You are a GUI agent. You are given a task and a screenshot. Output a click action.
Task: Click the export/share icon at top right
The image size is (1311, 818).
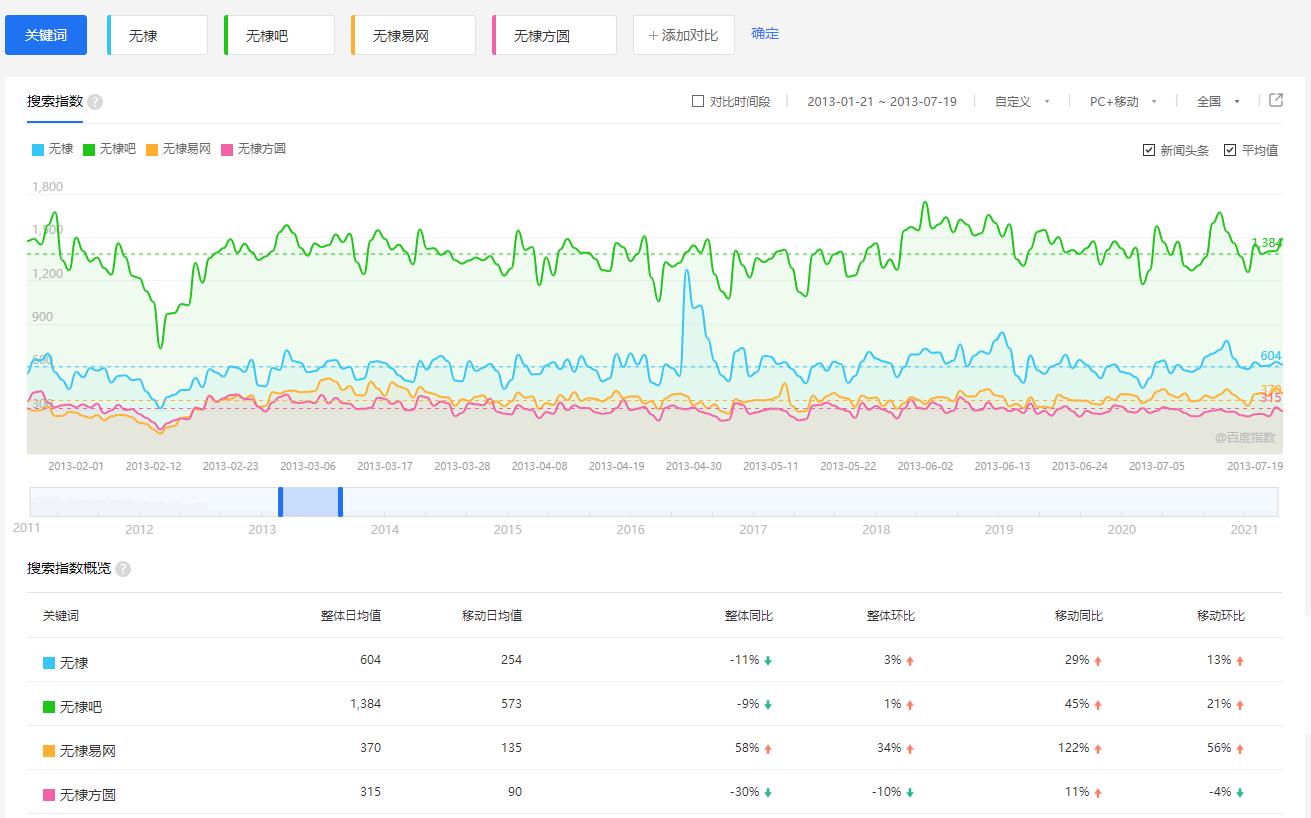click(1276, 100)
